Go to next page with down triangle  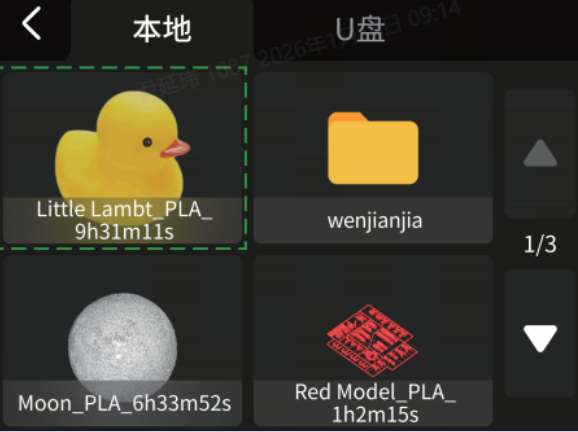pos(540,338)
